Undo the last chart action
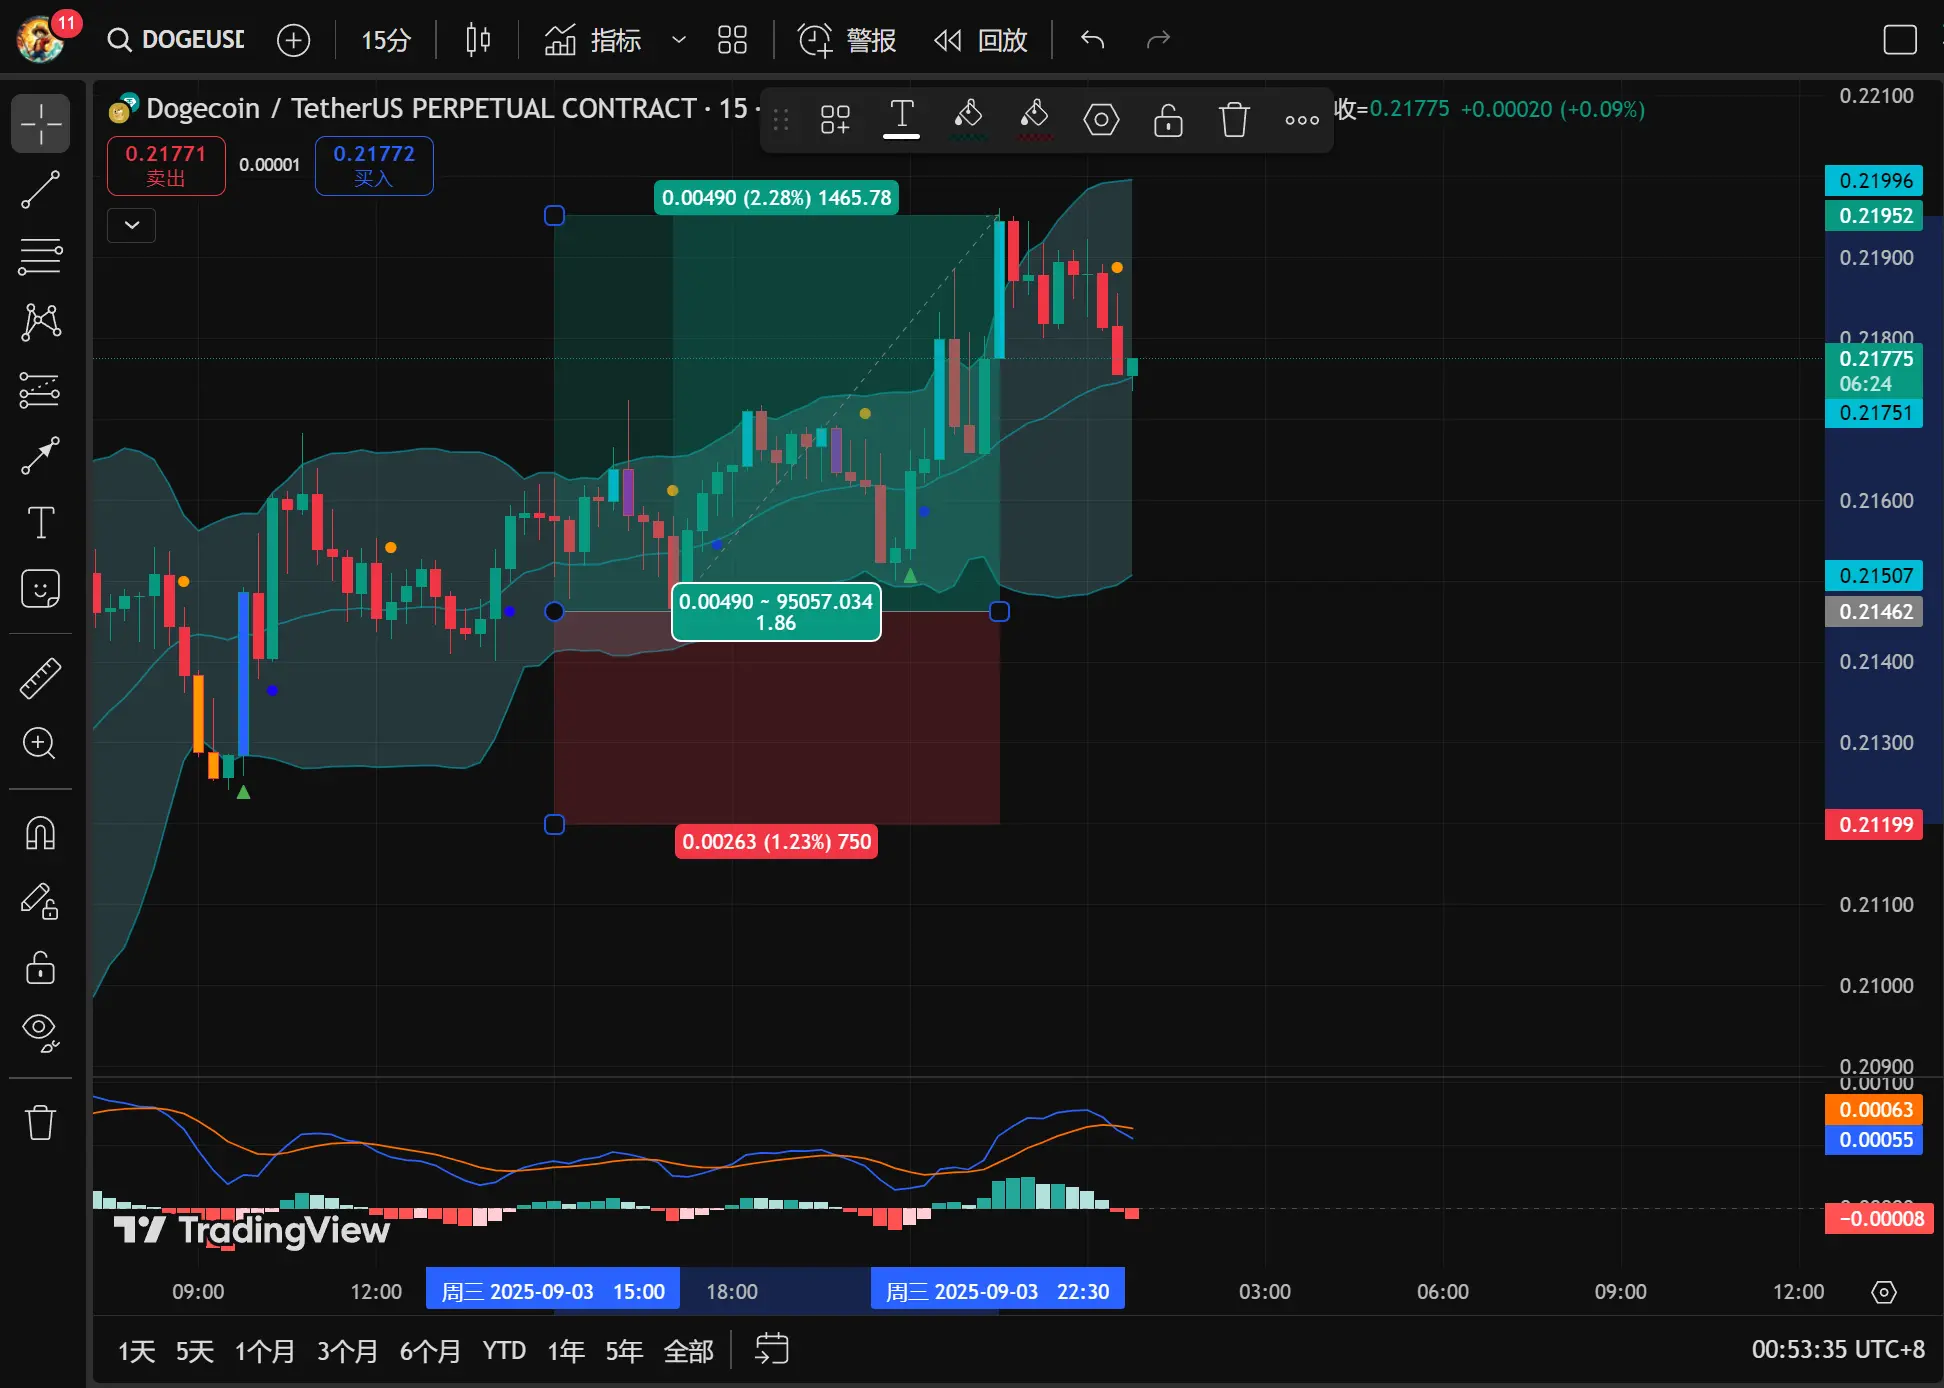This screenshot has height=1388, width=1944. click(x=1092, y=40)
